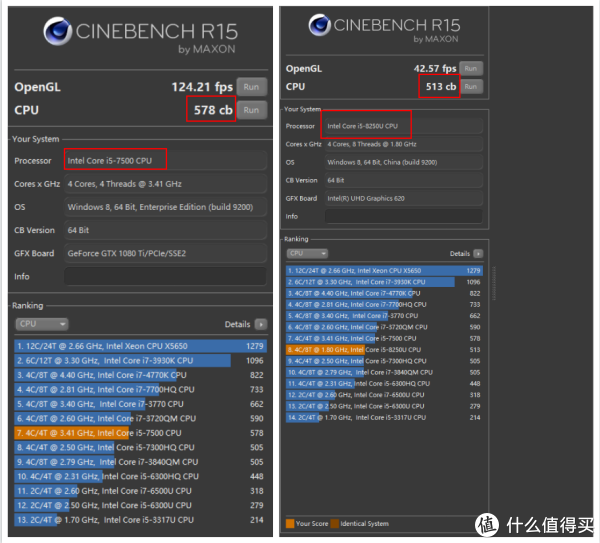Select the i7-3840QM ranking row in the left window

point(140,462)
